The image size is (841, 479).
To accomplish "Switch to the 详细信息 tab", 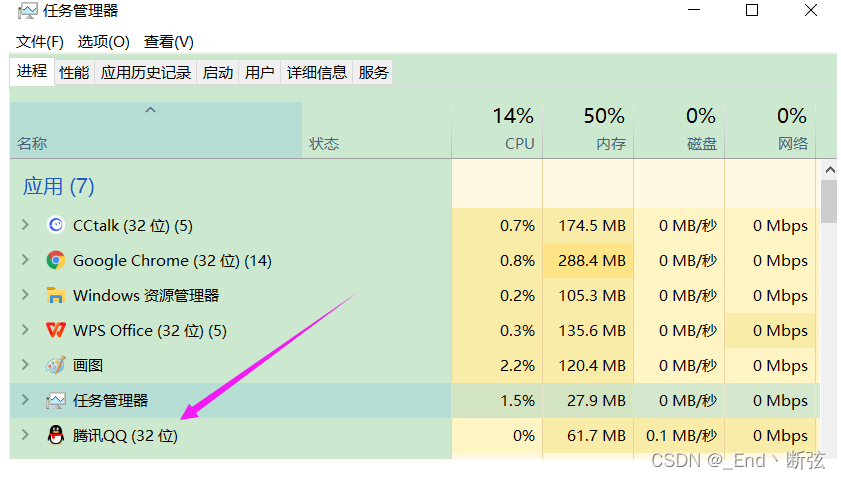I will point(316,72).
